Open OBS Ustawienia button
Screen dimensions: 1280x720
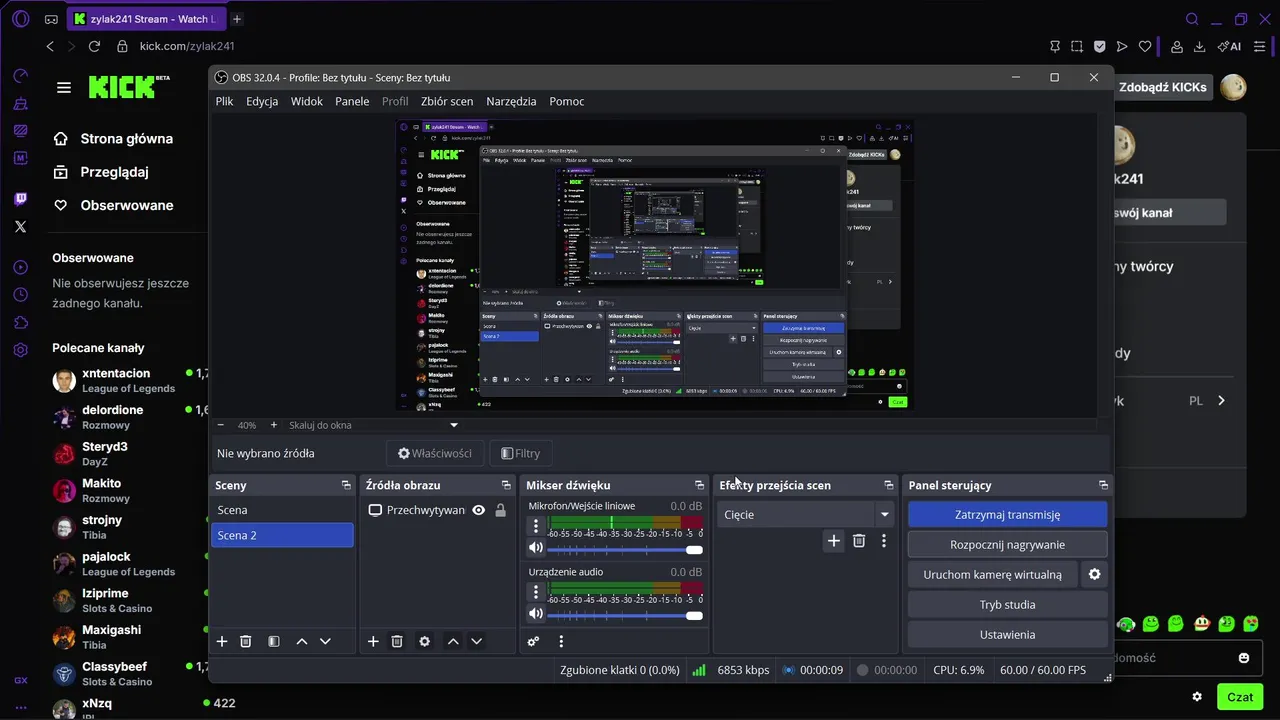pos(1007,635)
